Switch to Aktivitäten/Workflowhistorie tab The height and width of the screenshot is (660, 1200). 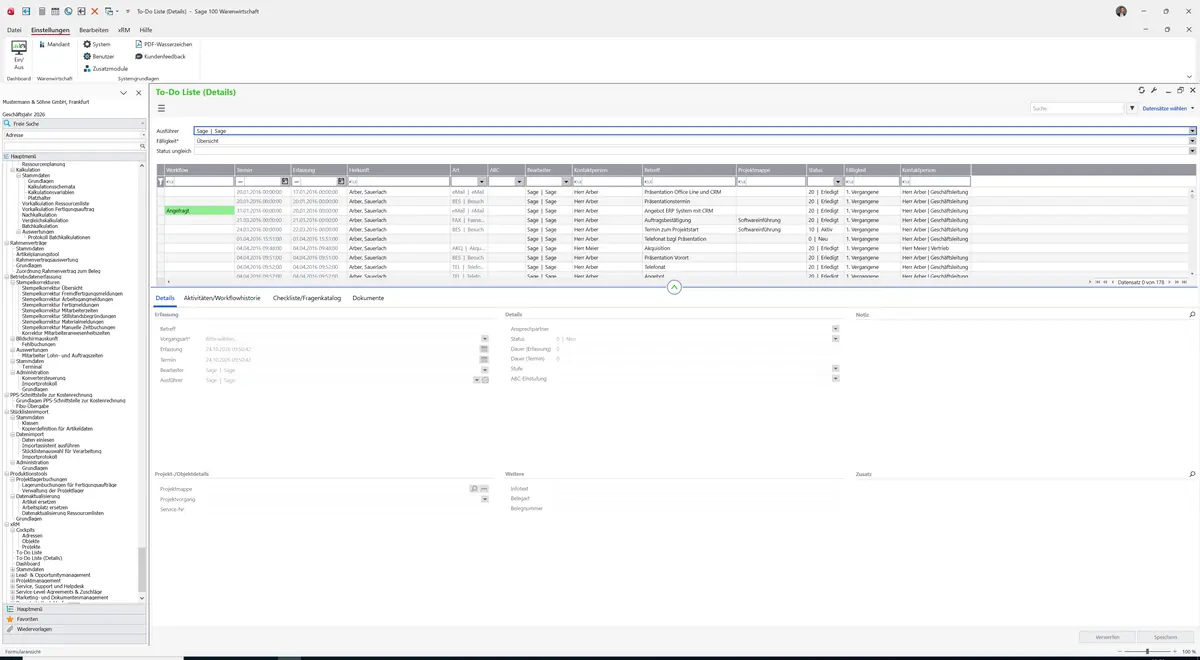coord(222,298)
